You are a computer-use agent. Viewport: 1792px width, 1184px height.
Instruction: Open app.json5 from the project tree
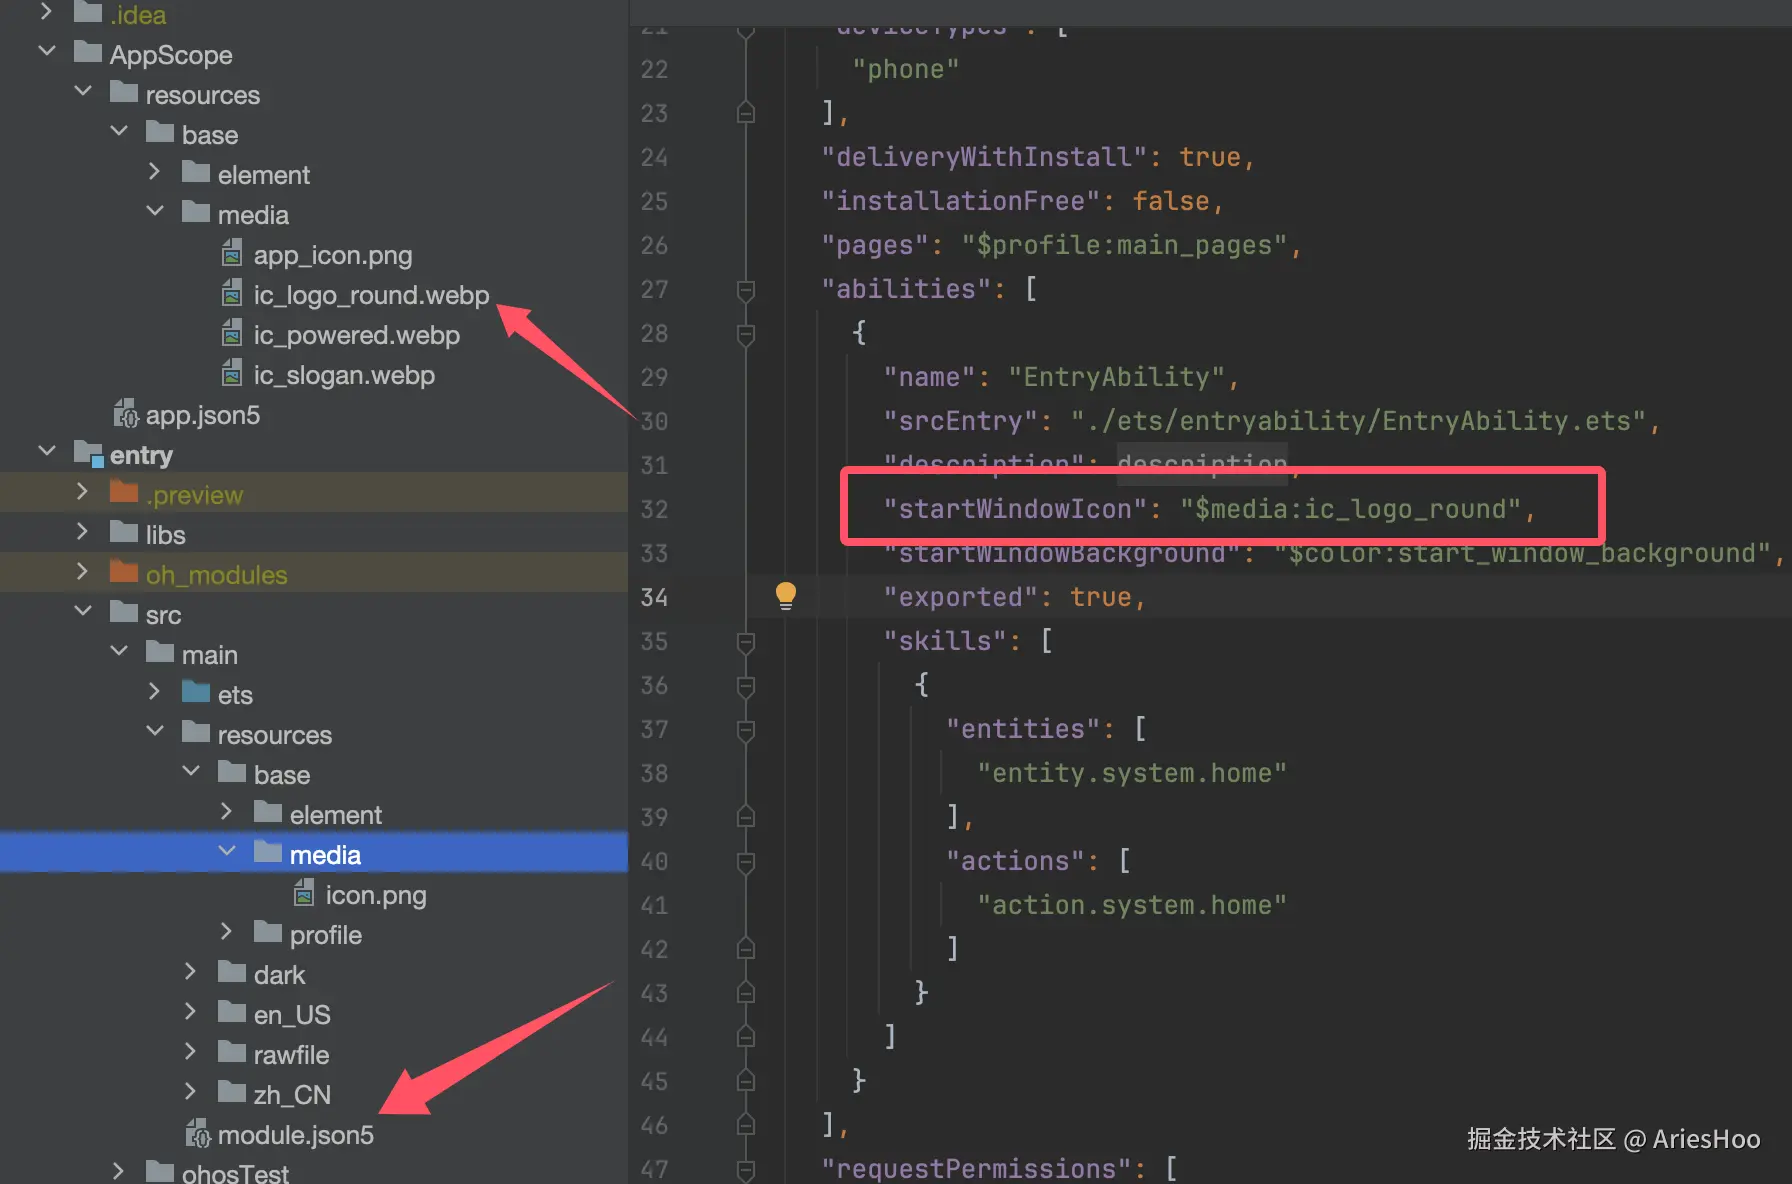click(x=203, y=415)
